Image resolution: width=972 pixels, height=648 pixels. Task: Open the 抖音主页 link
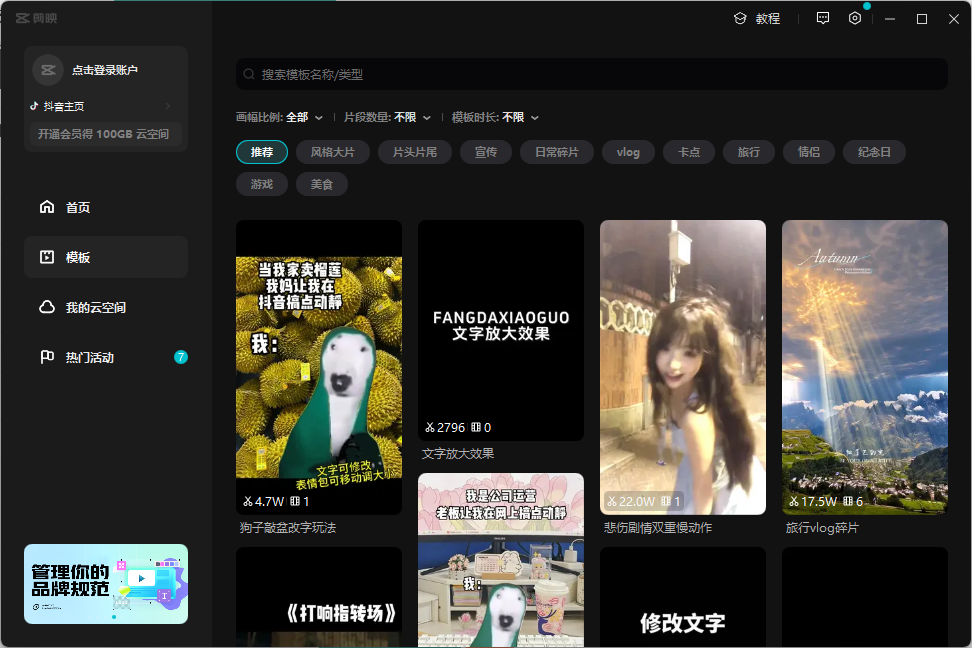pos(64,106)
